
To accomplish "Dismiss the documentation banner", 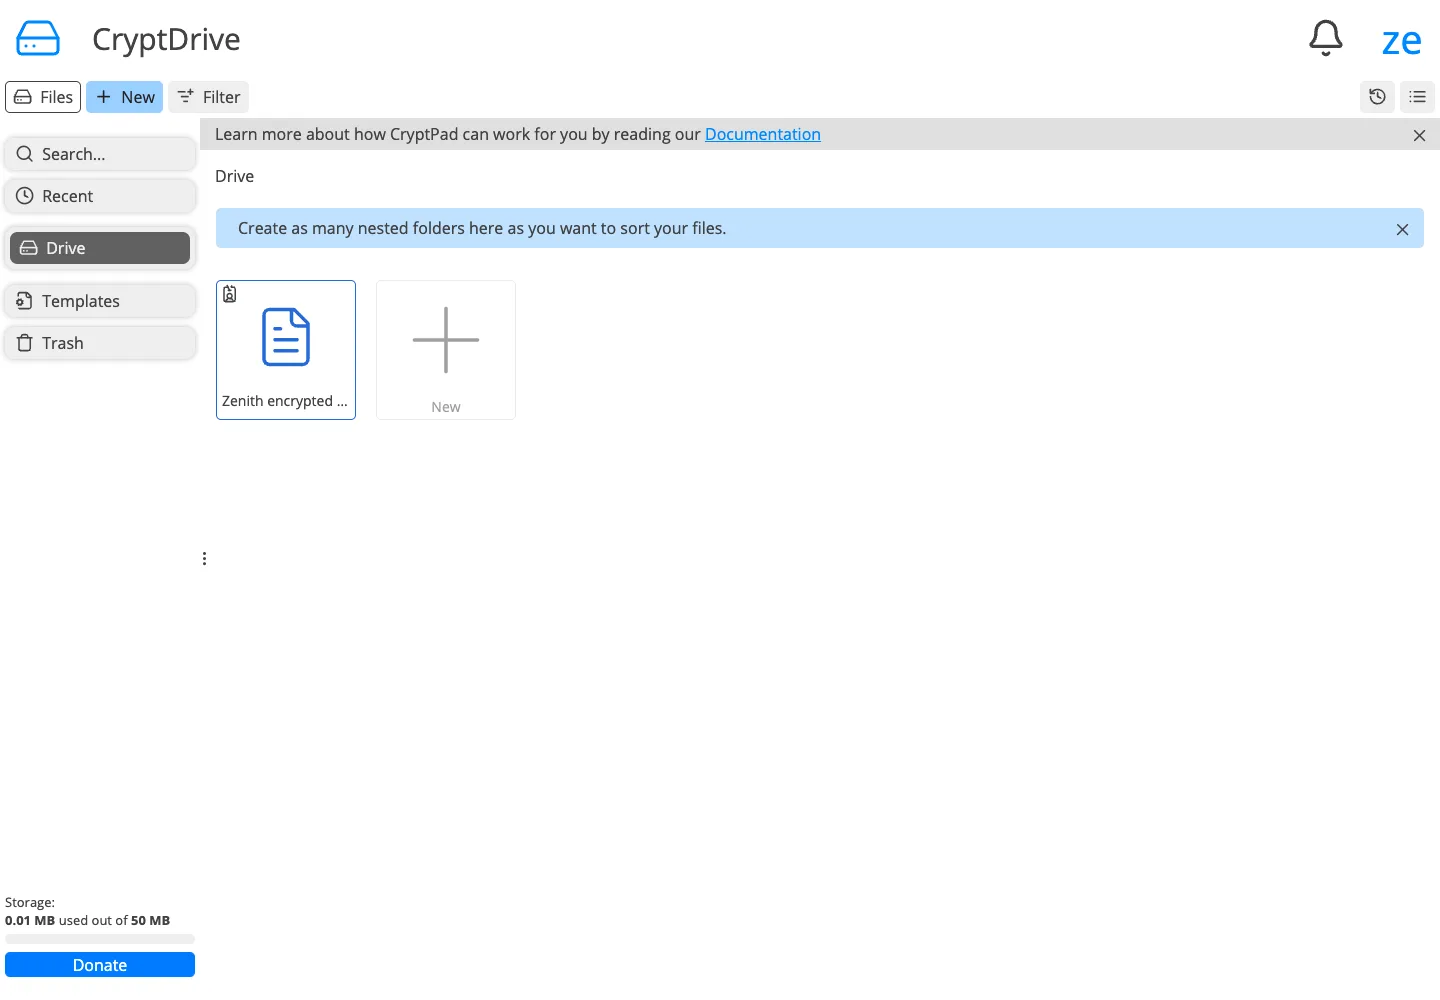I will 1419,135.
